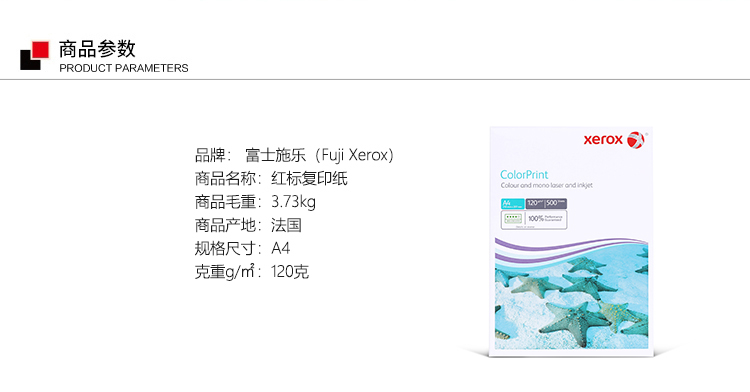
Task: Select the 规格尺寸 A4 line
Action: 242,249
